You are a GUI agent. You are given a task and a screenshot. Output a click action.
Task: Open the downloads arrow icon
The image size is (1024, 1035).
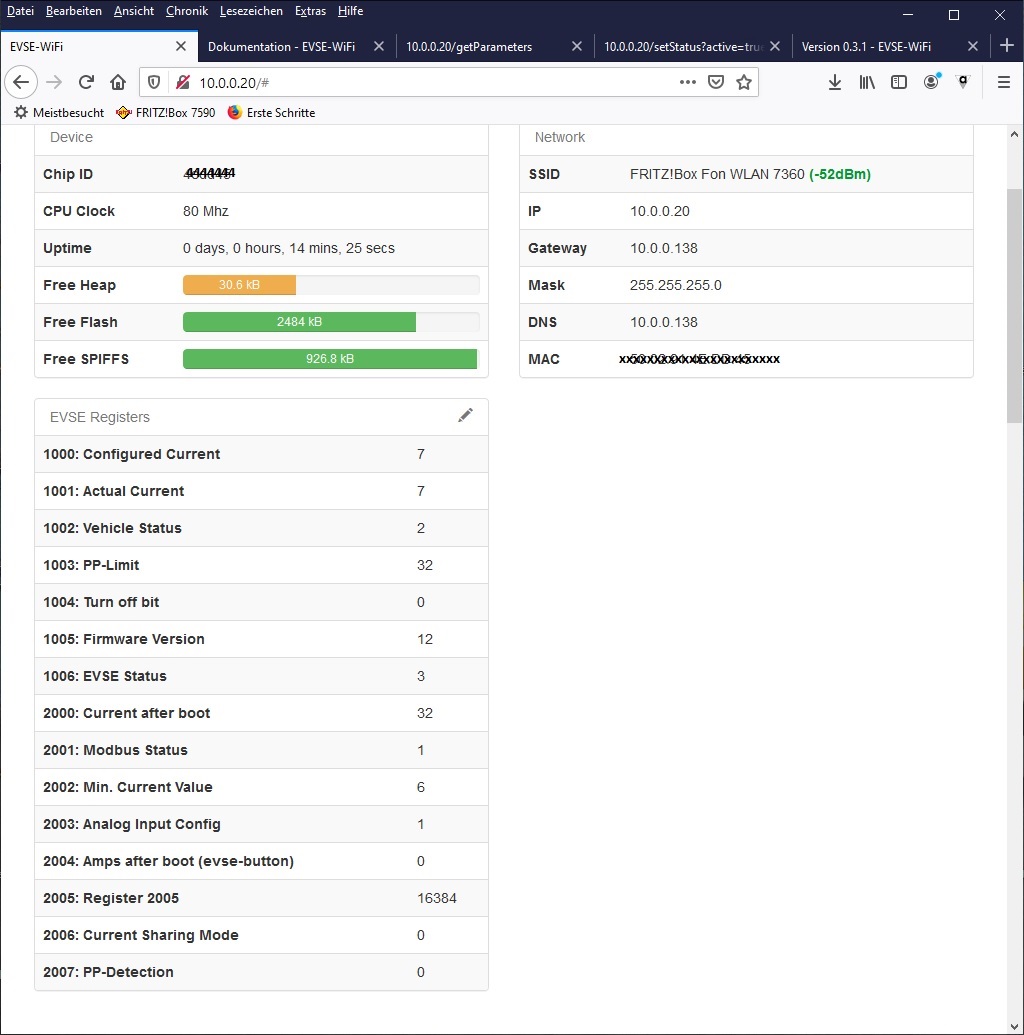[835, 83]
